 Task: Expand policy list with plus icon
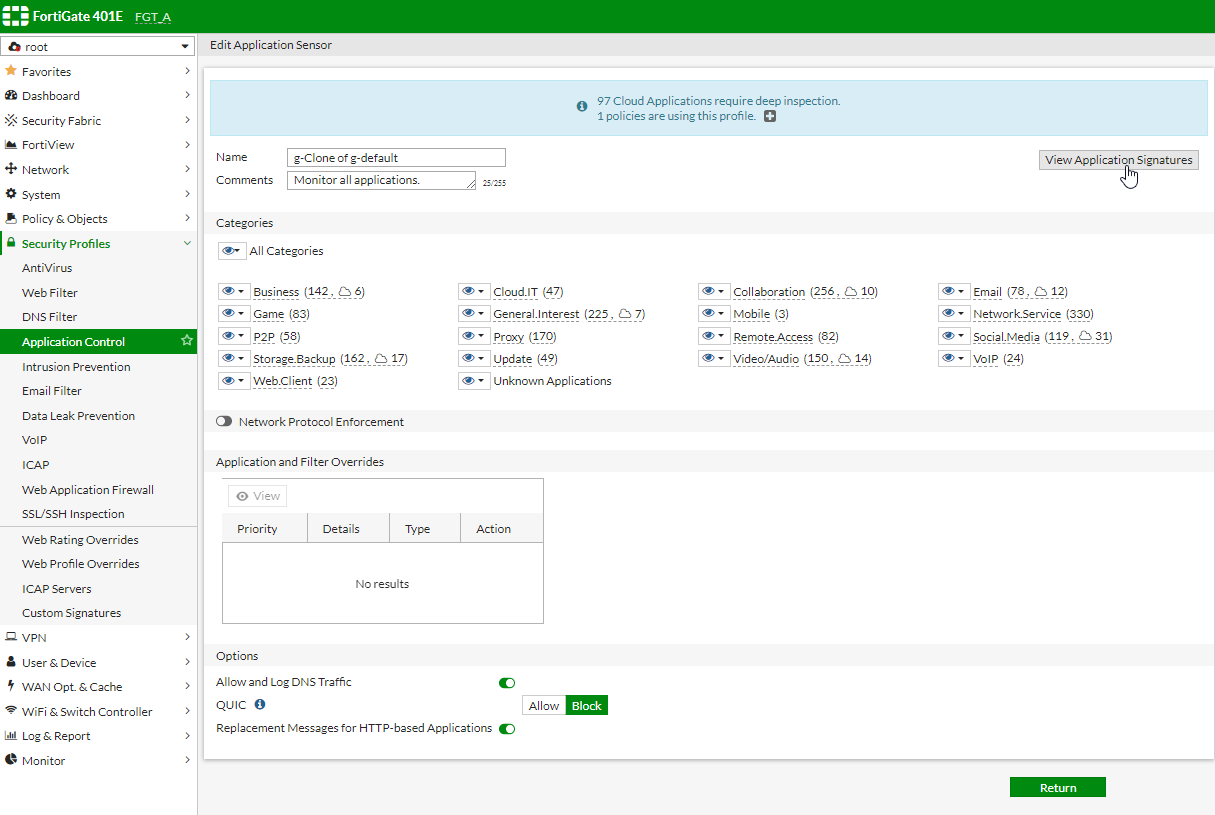click(769, 117)
